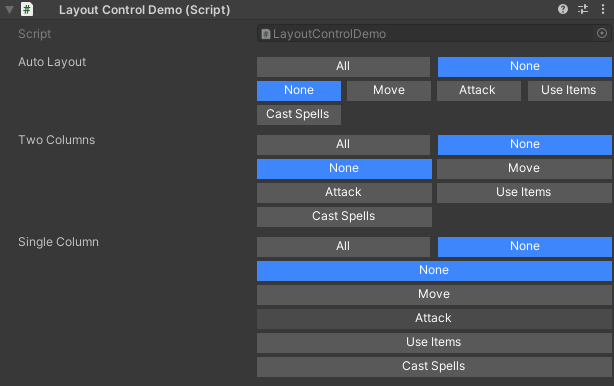Select top None button in Auto Layout
Screen dimensions: 614x386
[x=525, y=67]
